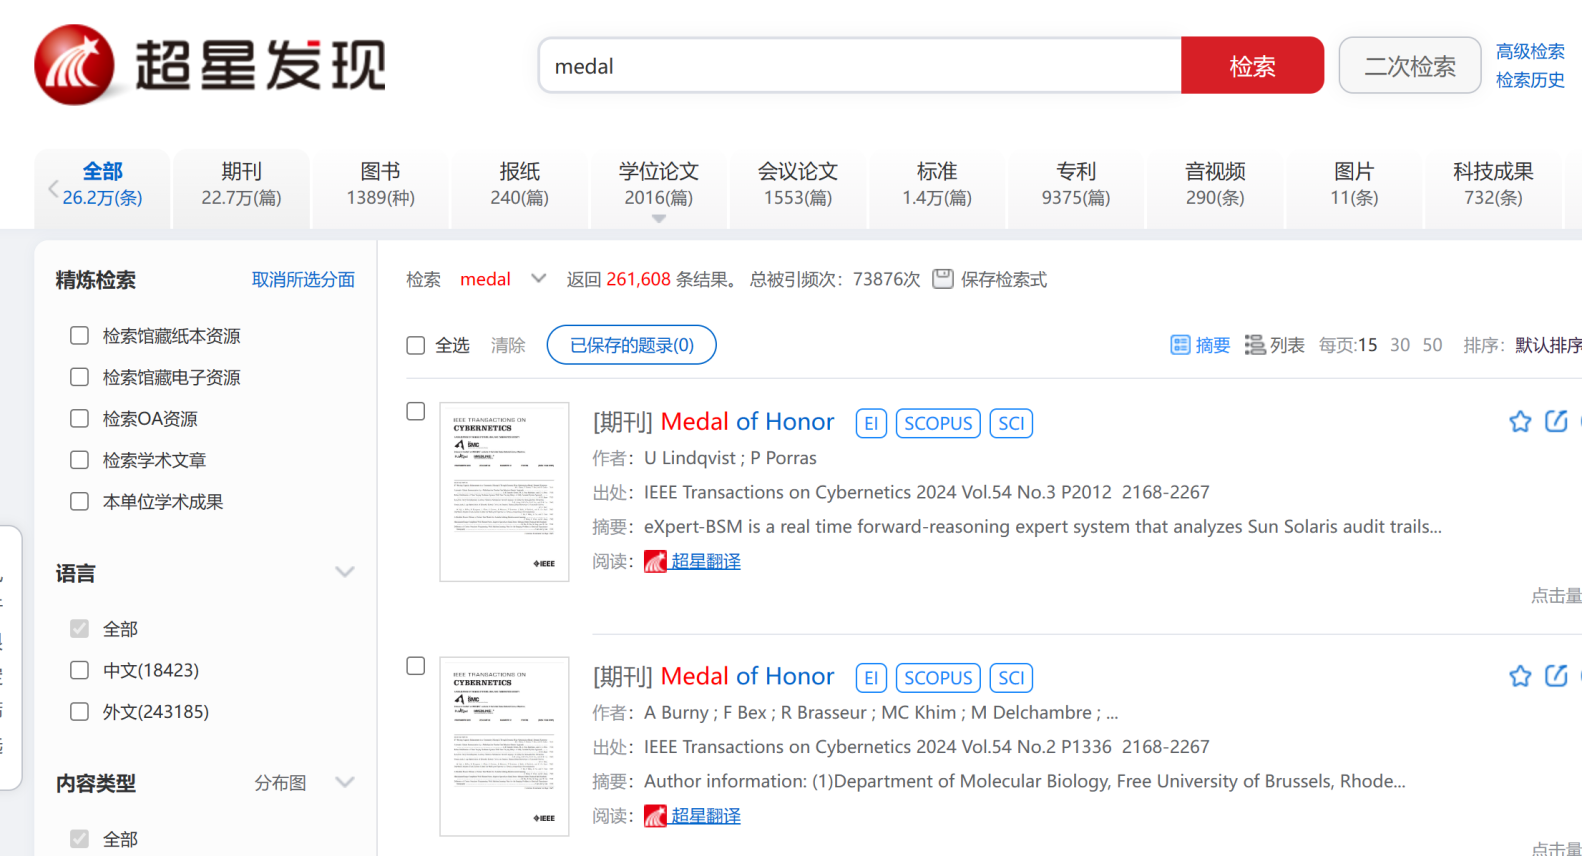Click 清除 clear selection link
Viewport: 1583px width, 857px height.
point(508,345)
